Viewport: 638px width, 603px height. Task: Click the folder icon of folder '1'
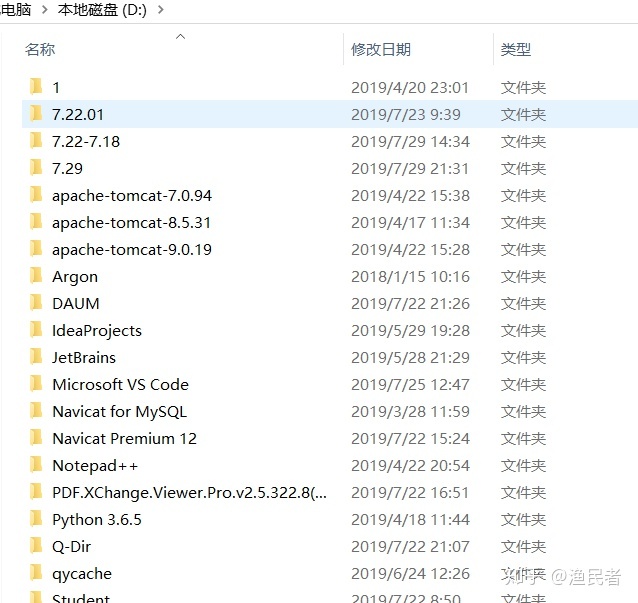click(36, 86)
